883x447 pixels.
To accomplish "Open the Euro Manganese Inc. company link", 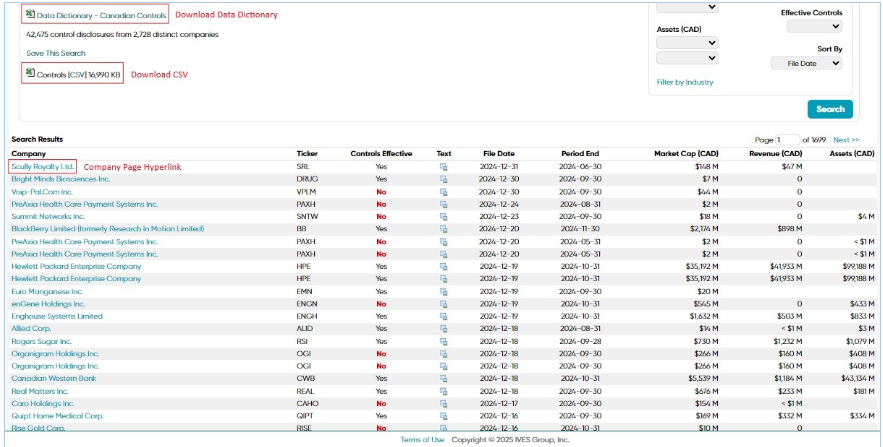I will (x=47, y=292).
